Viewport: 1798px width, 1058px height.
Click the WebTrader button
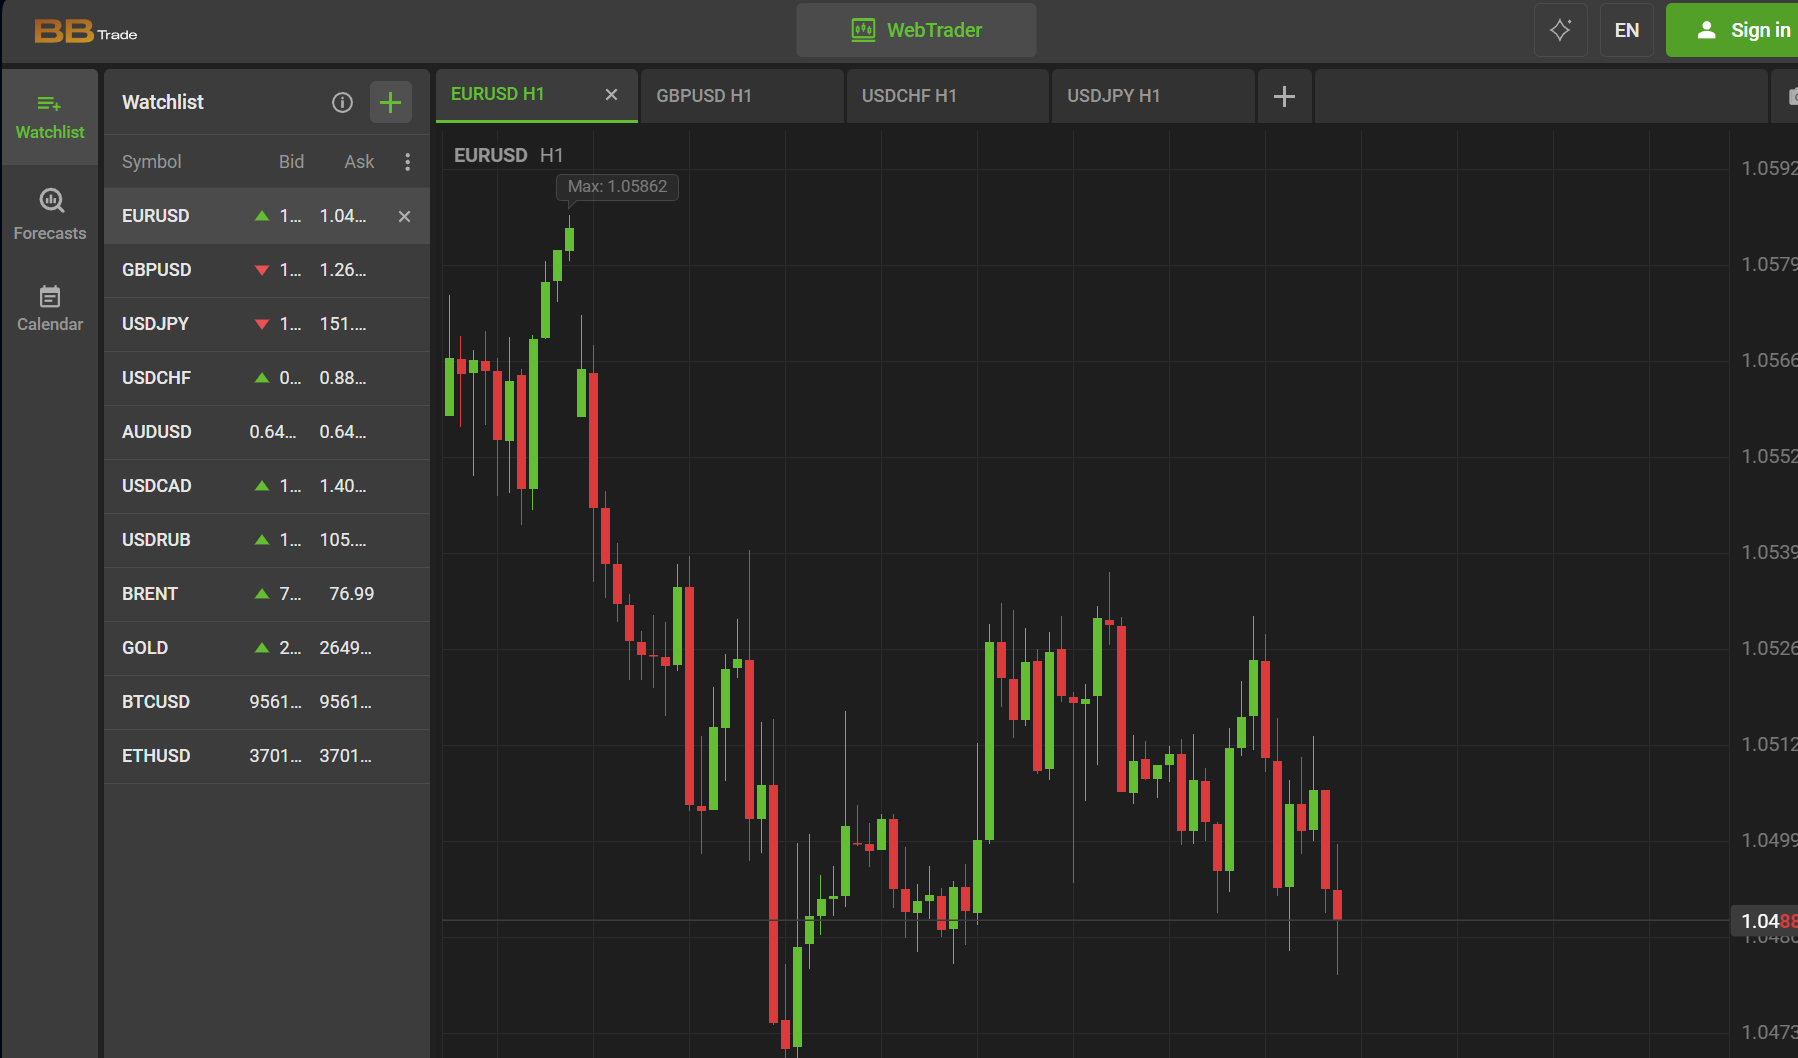click(x=916, y=30)
